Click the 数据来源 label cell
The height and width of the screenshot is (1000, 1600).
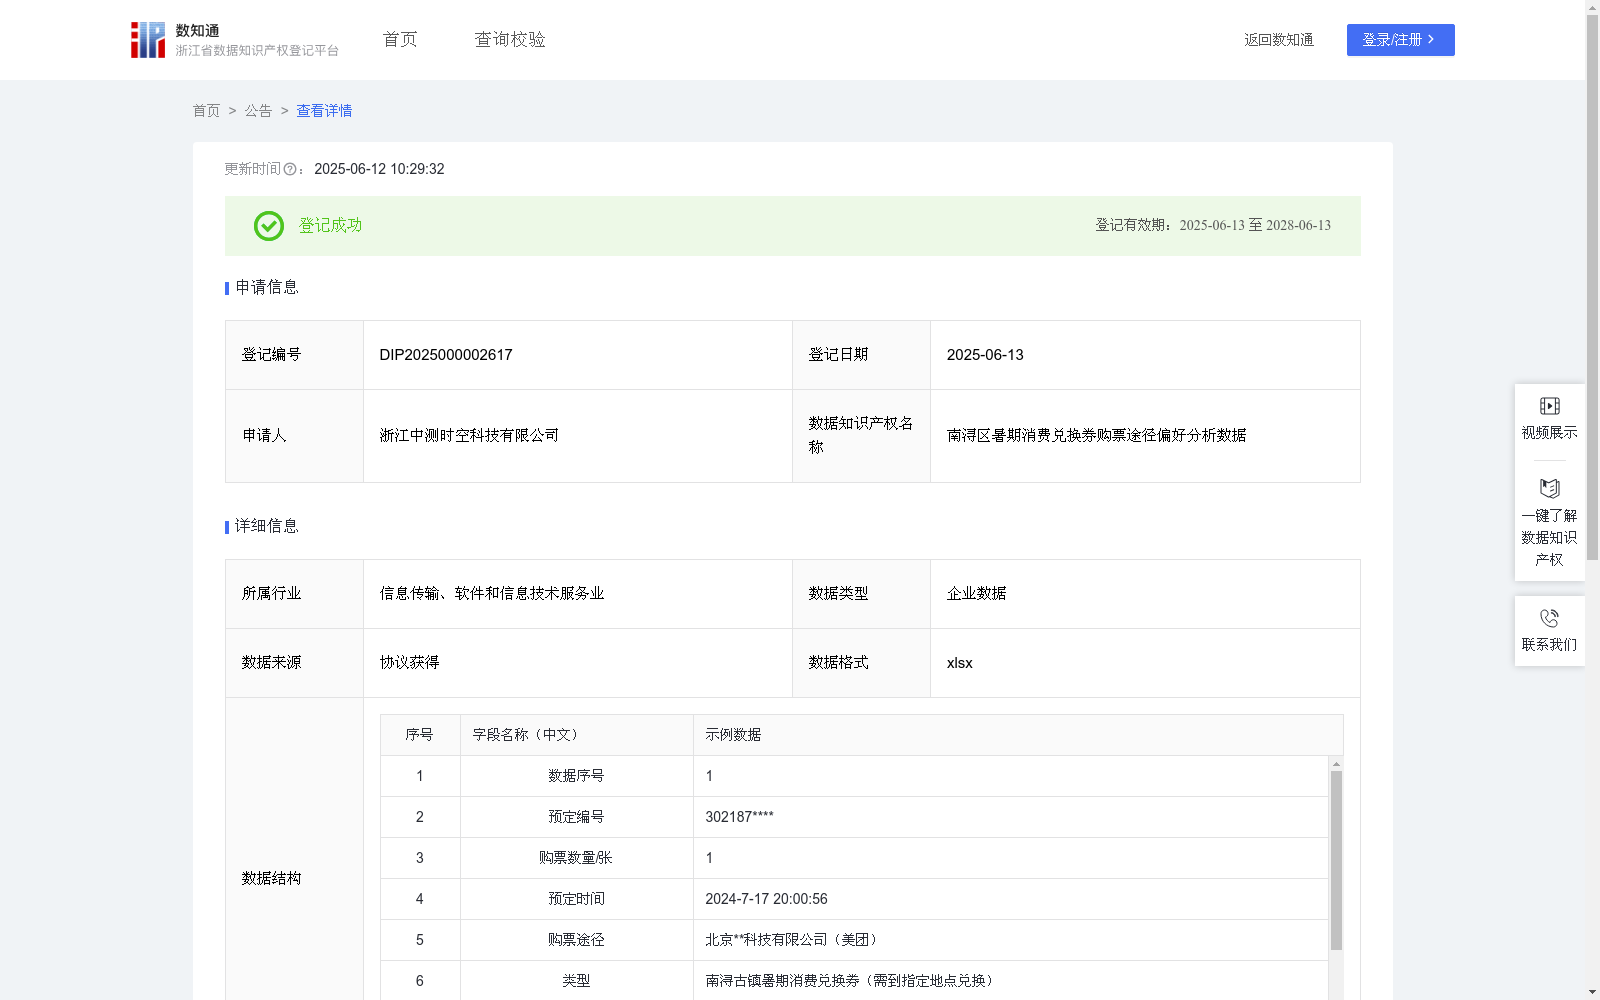[x=294, y=663]
